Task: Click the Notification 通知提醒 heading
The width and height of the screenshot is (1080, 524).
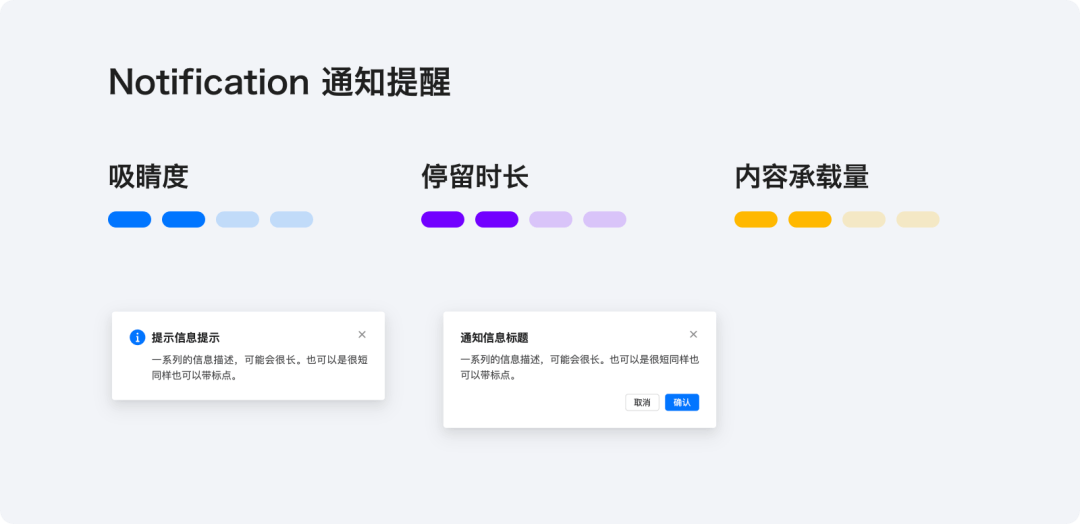Action: pos(280,83)
